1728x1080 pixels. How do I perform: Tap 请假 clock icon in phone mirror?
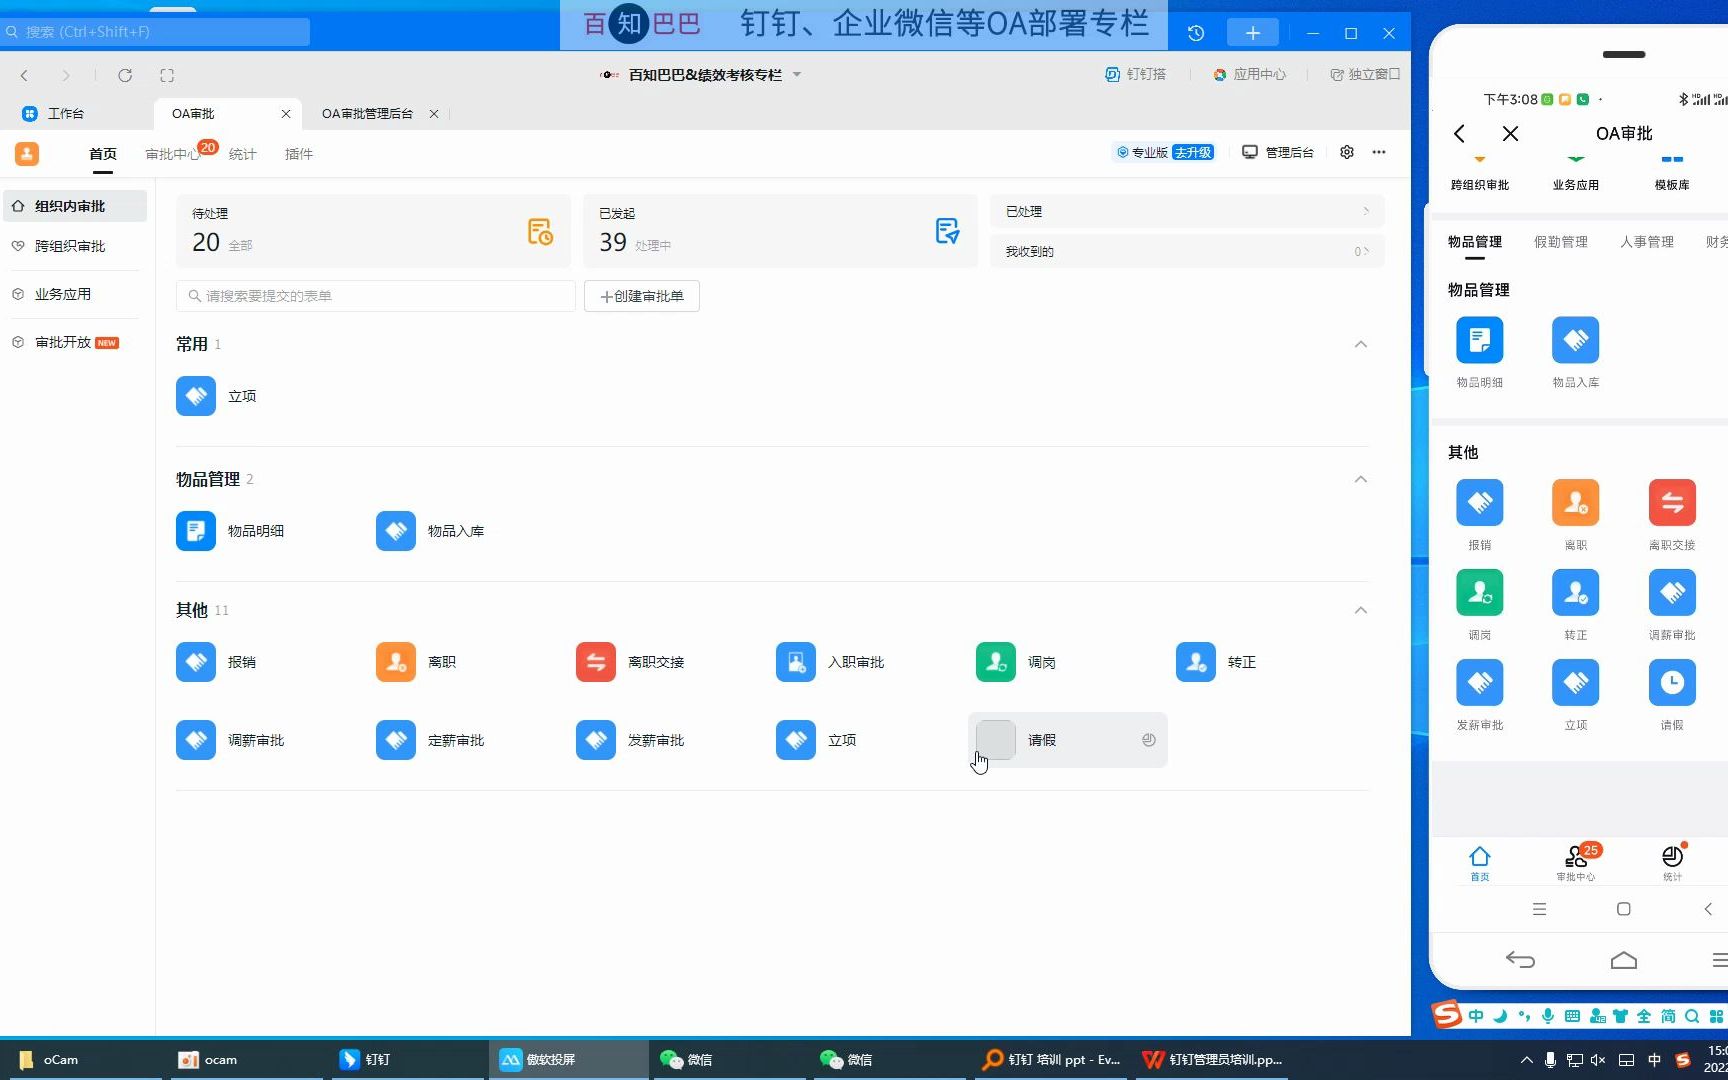click(x=1672, y=682)
